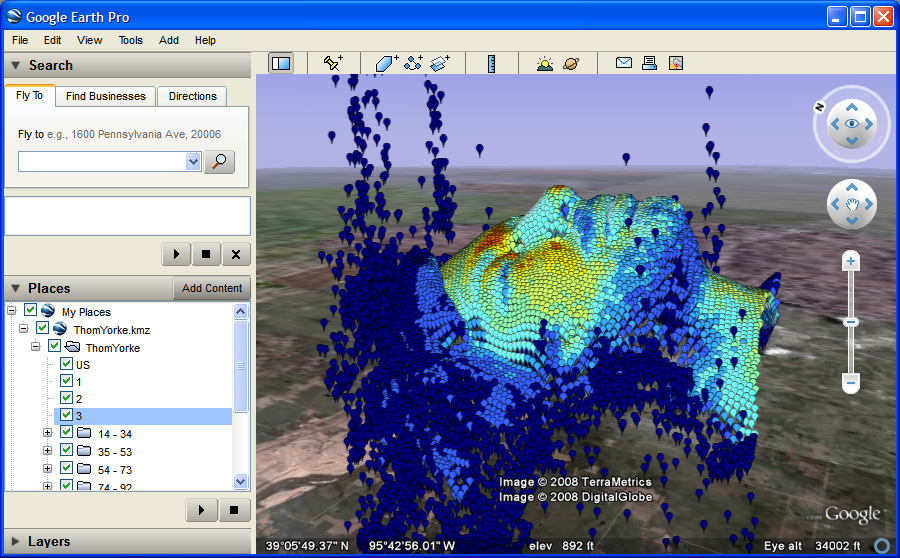Click the Places list scrollbar up arrow
Image resolution: width=900 pixels, height=558 pixels.
(x=240, y=311)
